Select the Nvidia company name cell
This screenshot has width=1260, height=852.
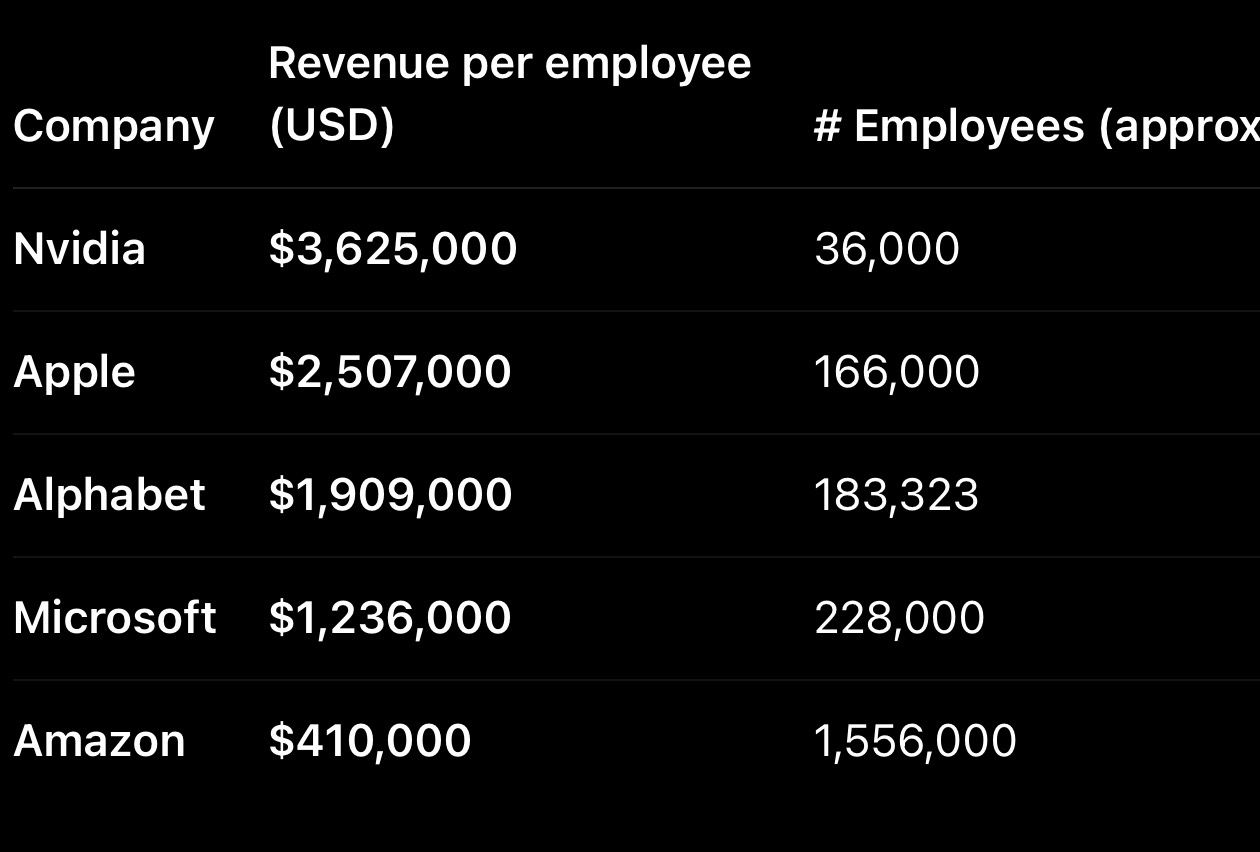pos(80,248)
